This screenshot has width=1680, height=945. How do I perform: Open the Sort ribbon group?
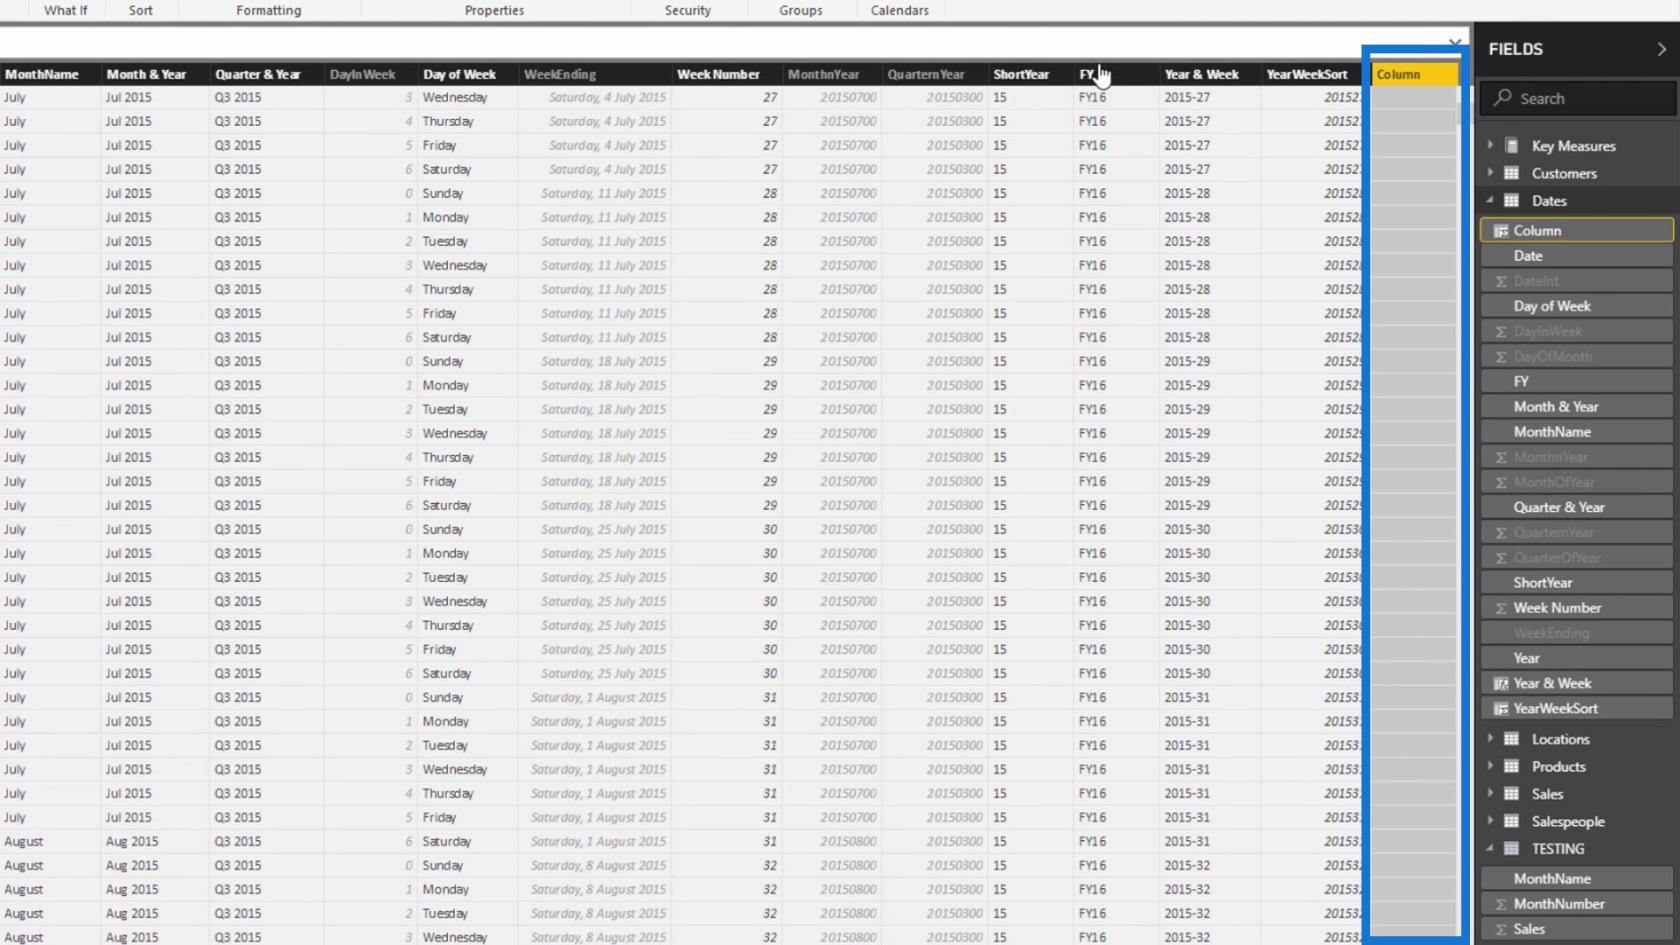point(141,10)
